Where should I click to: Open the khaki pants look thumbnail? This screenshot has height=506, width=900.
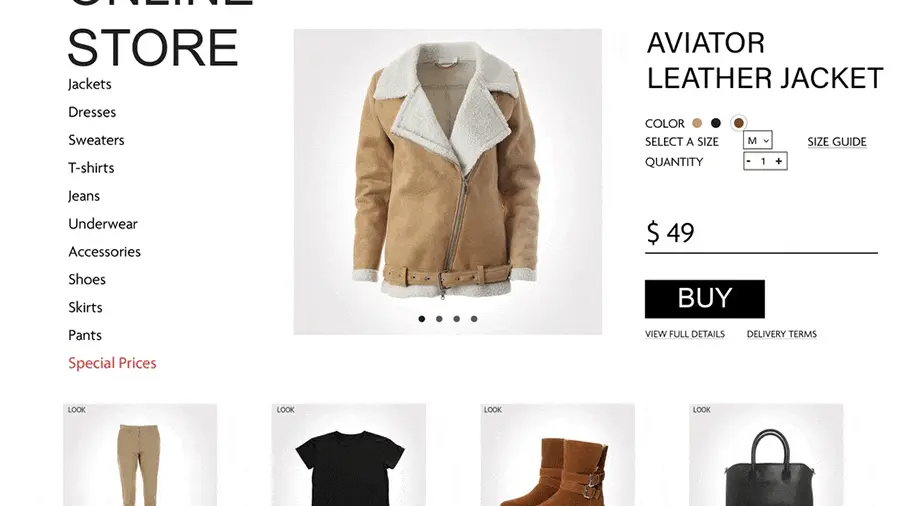click(140, 455)
